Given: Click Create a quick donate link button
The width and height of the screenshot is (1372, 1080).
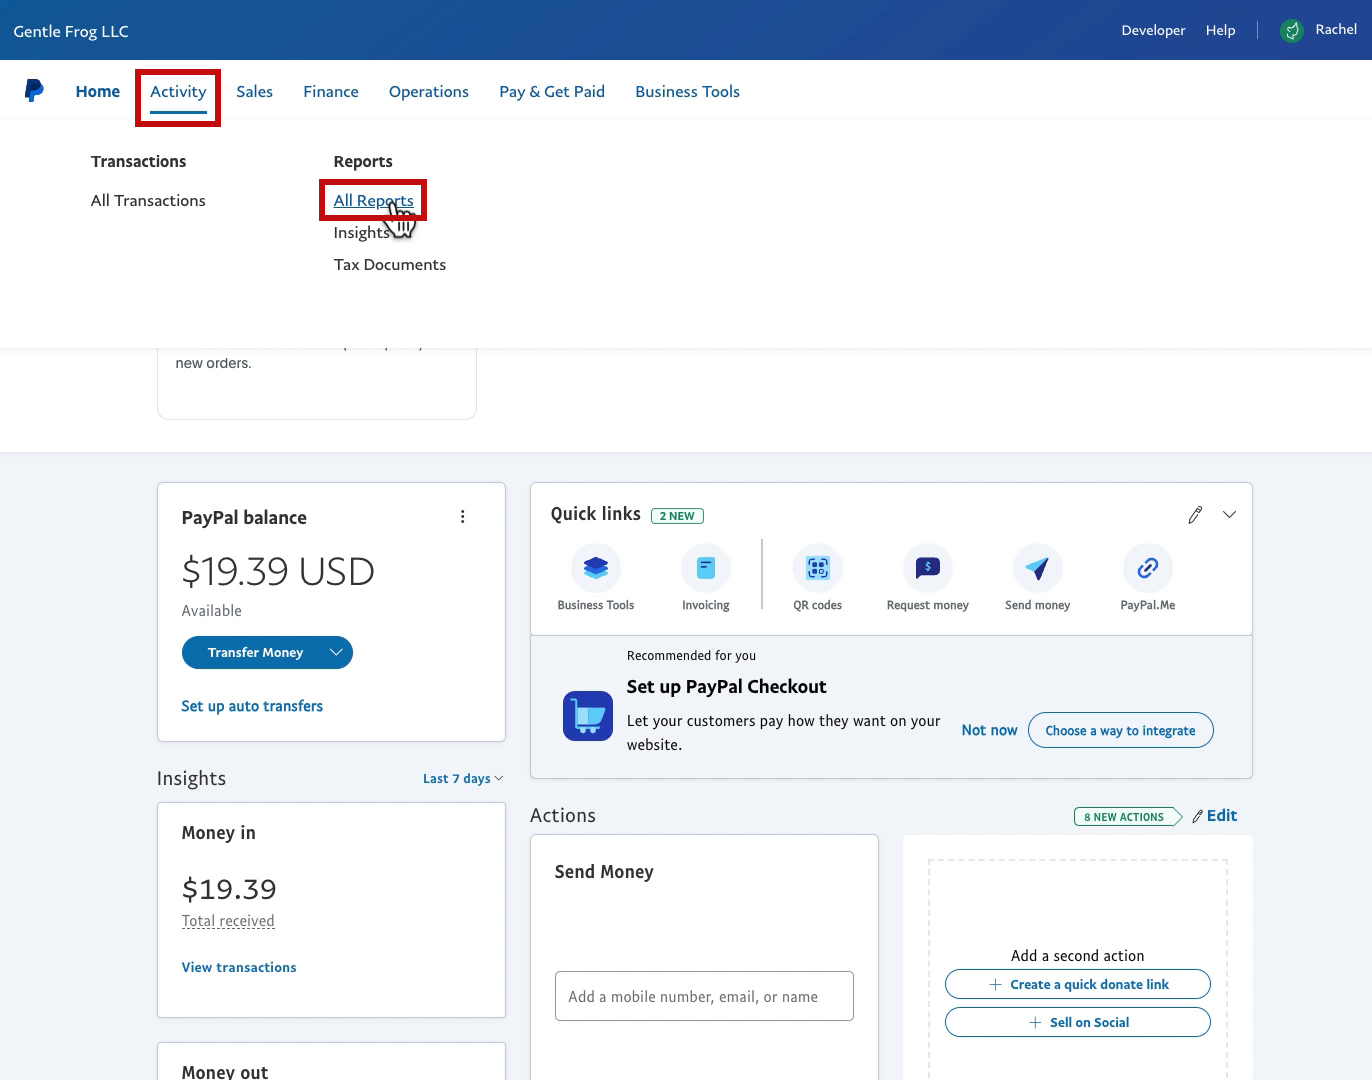Looking at the screenshot, I should tap(1078, 984).
